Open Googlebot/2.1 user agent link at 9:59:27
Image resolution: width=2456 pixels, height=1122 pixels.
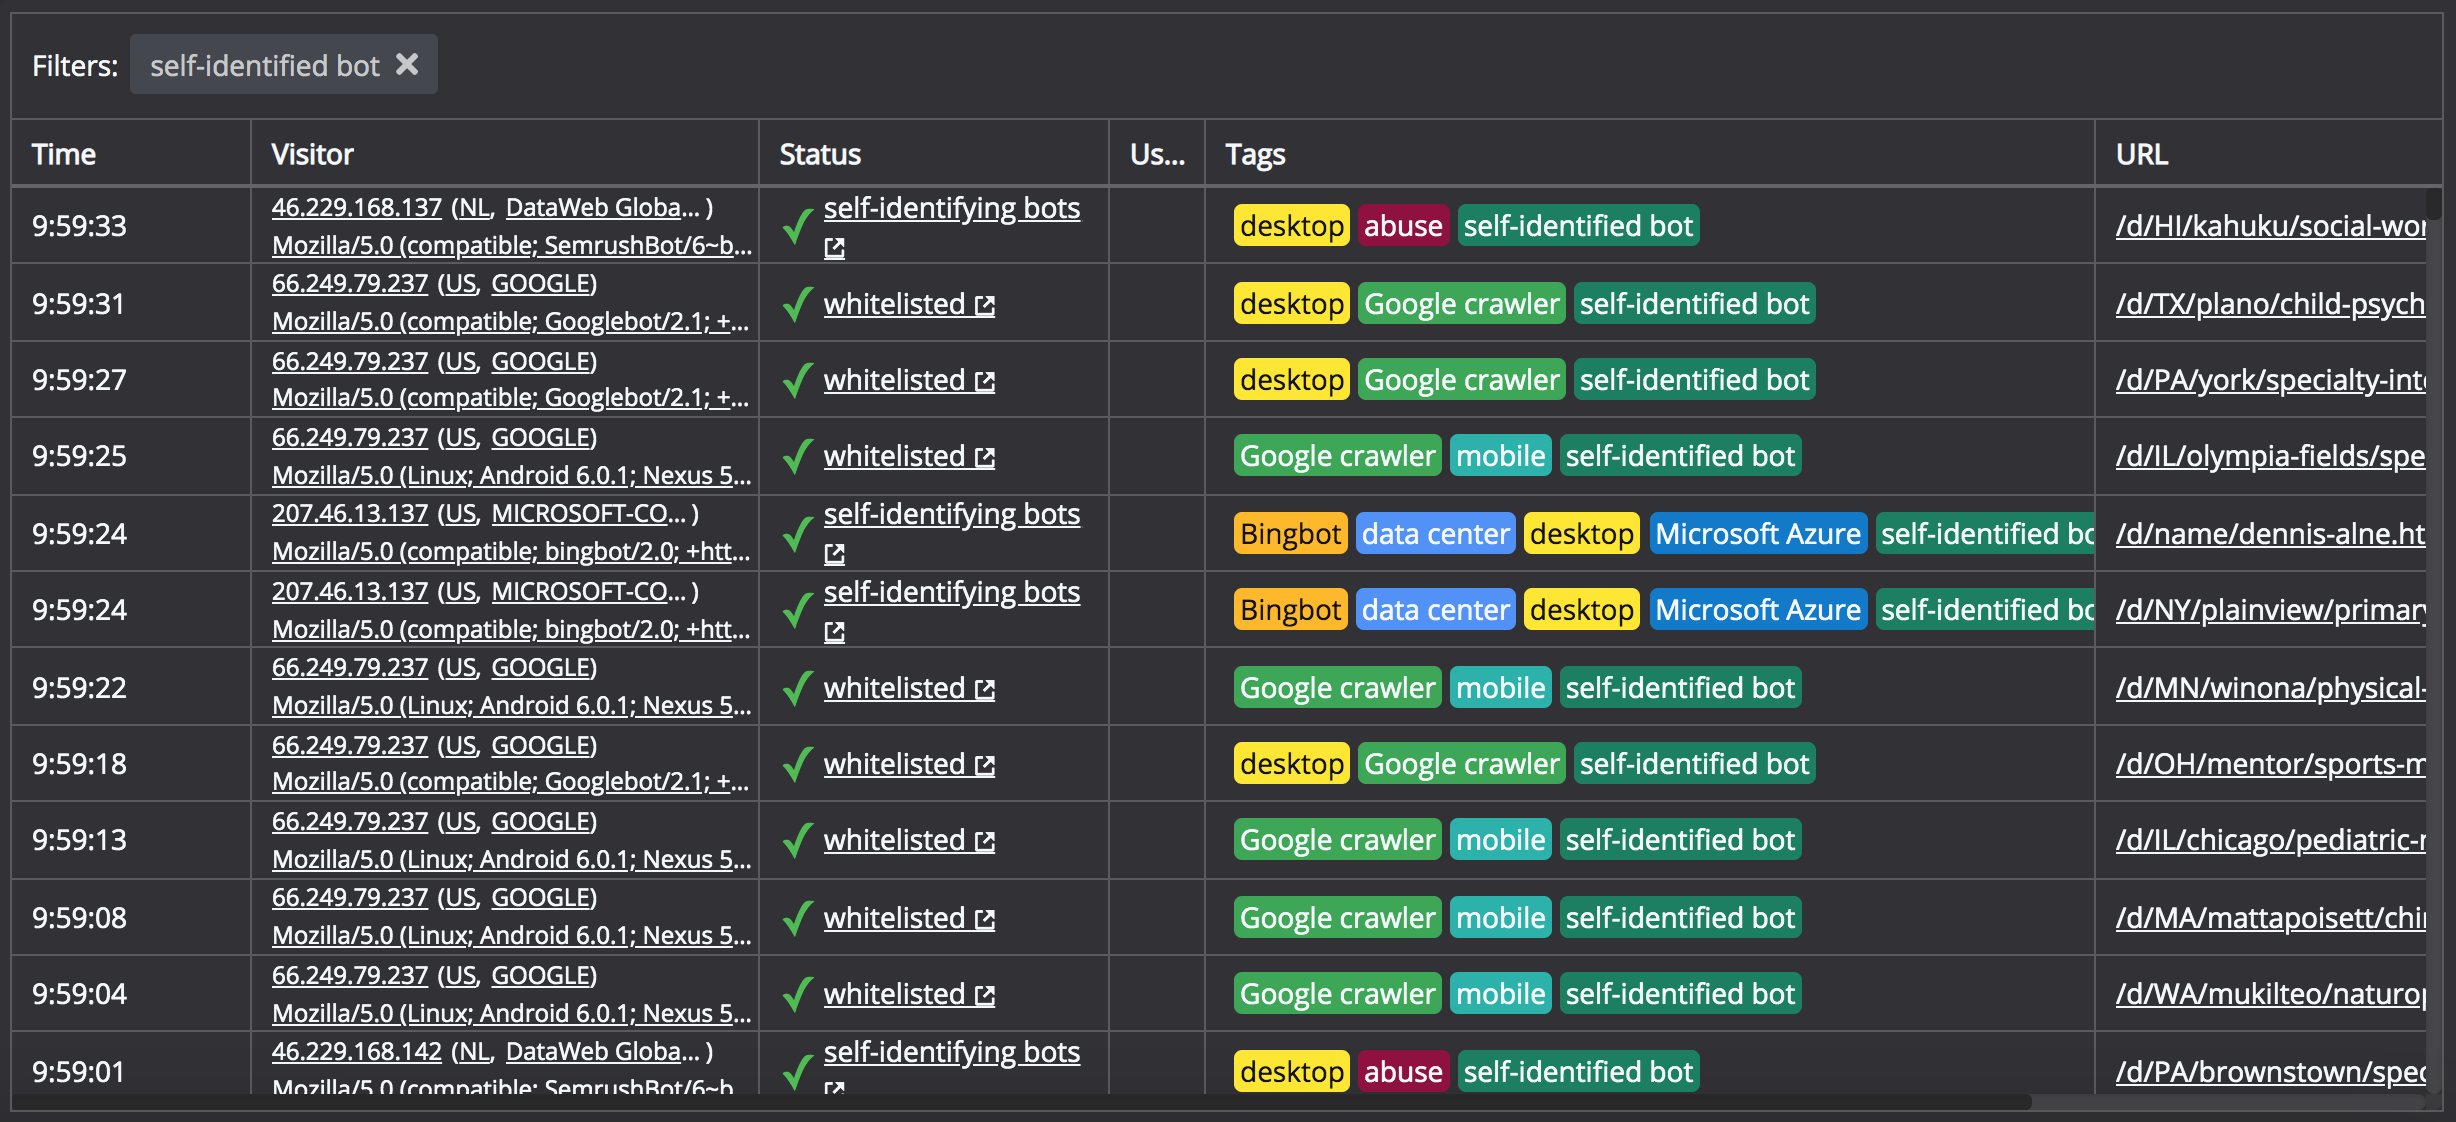510,397
